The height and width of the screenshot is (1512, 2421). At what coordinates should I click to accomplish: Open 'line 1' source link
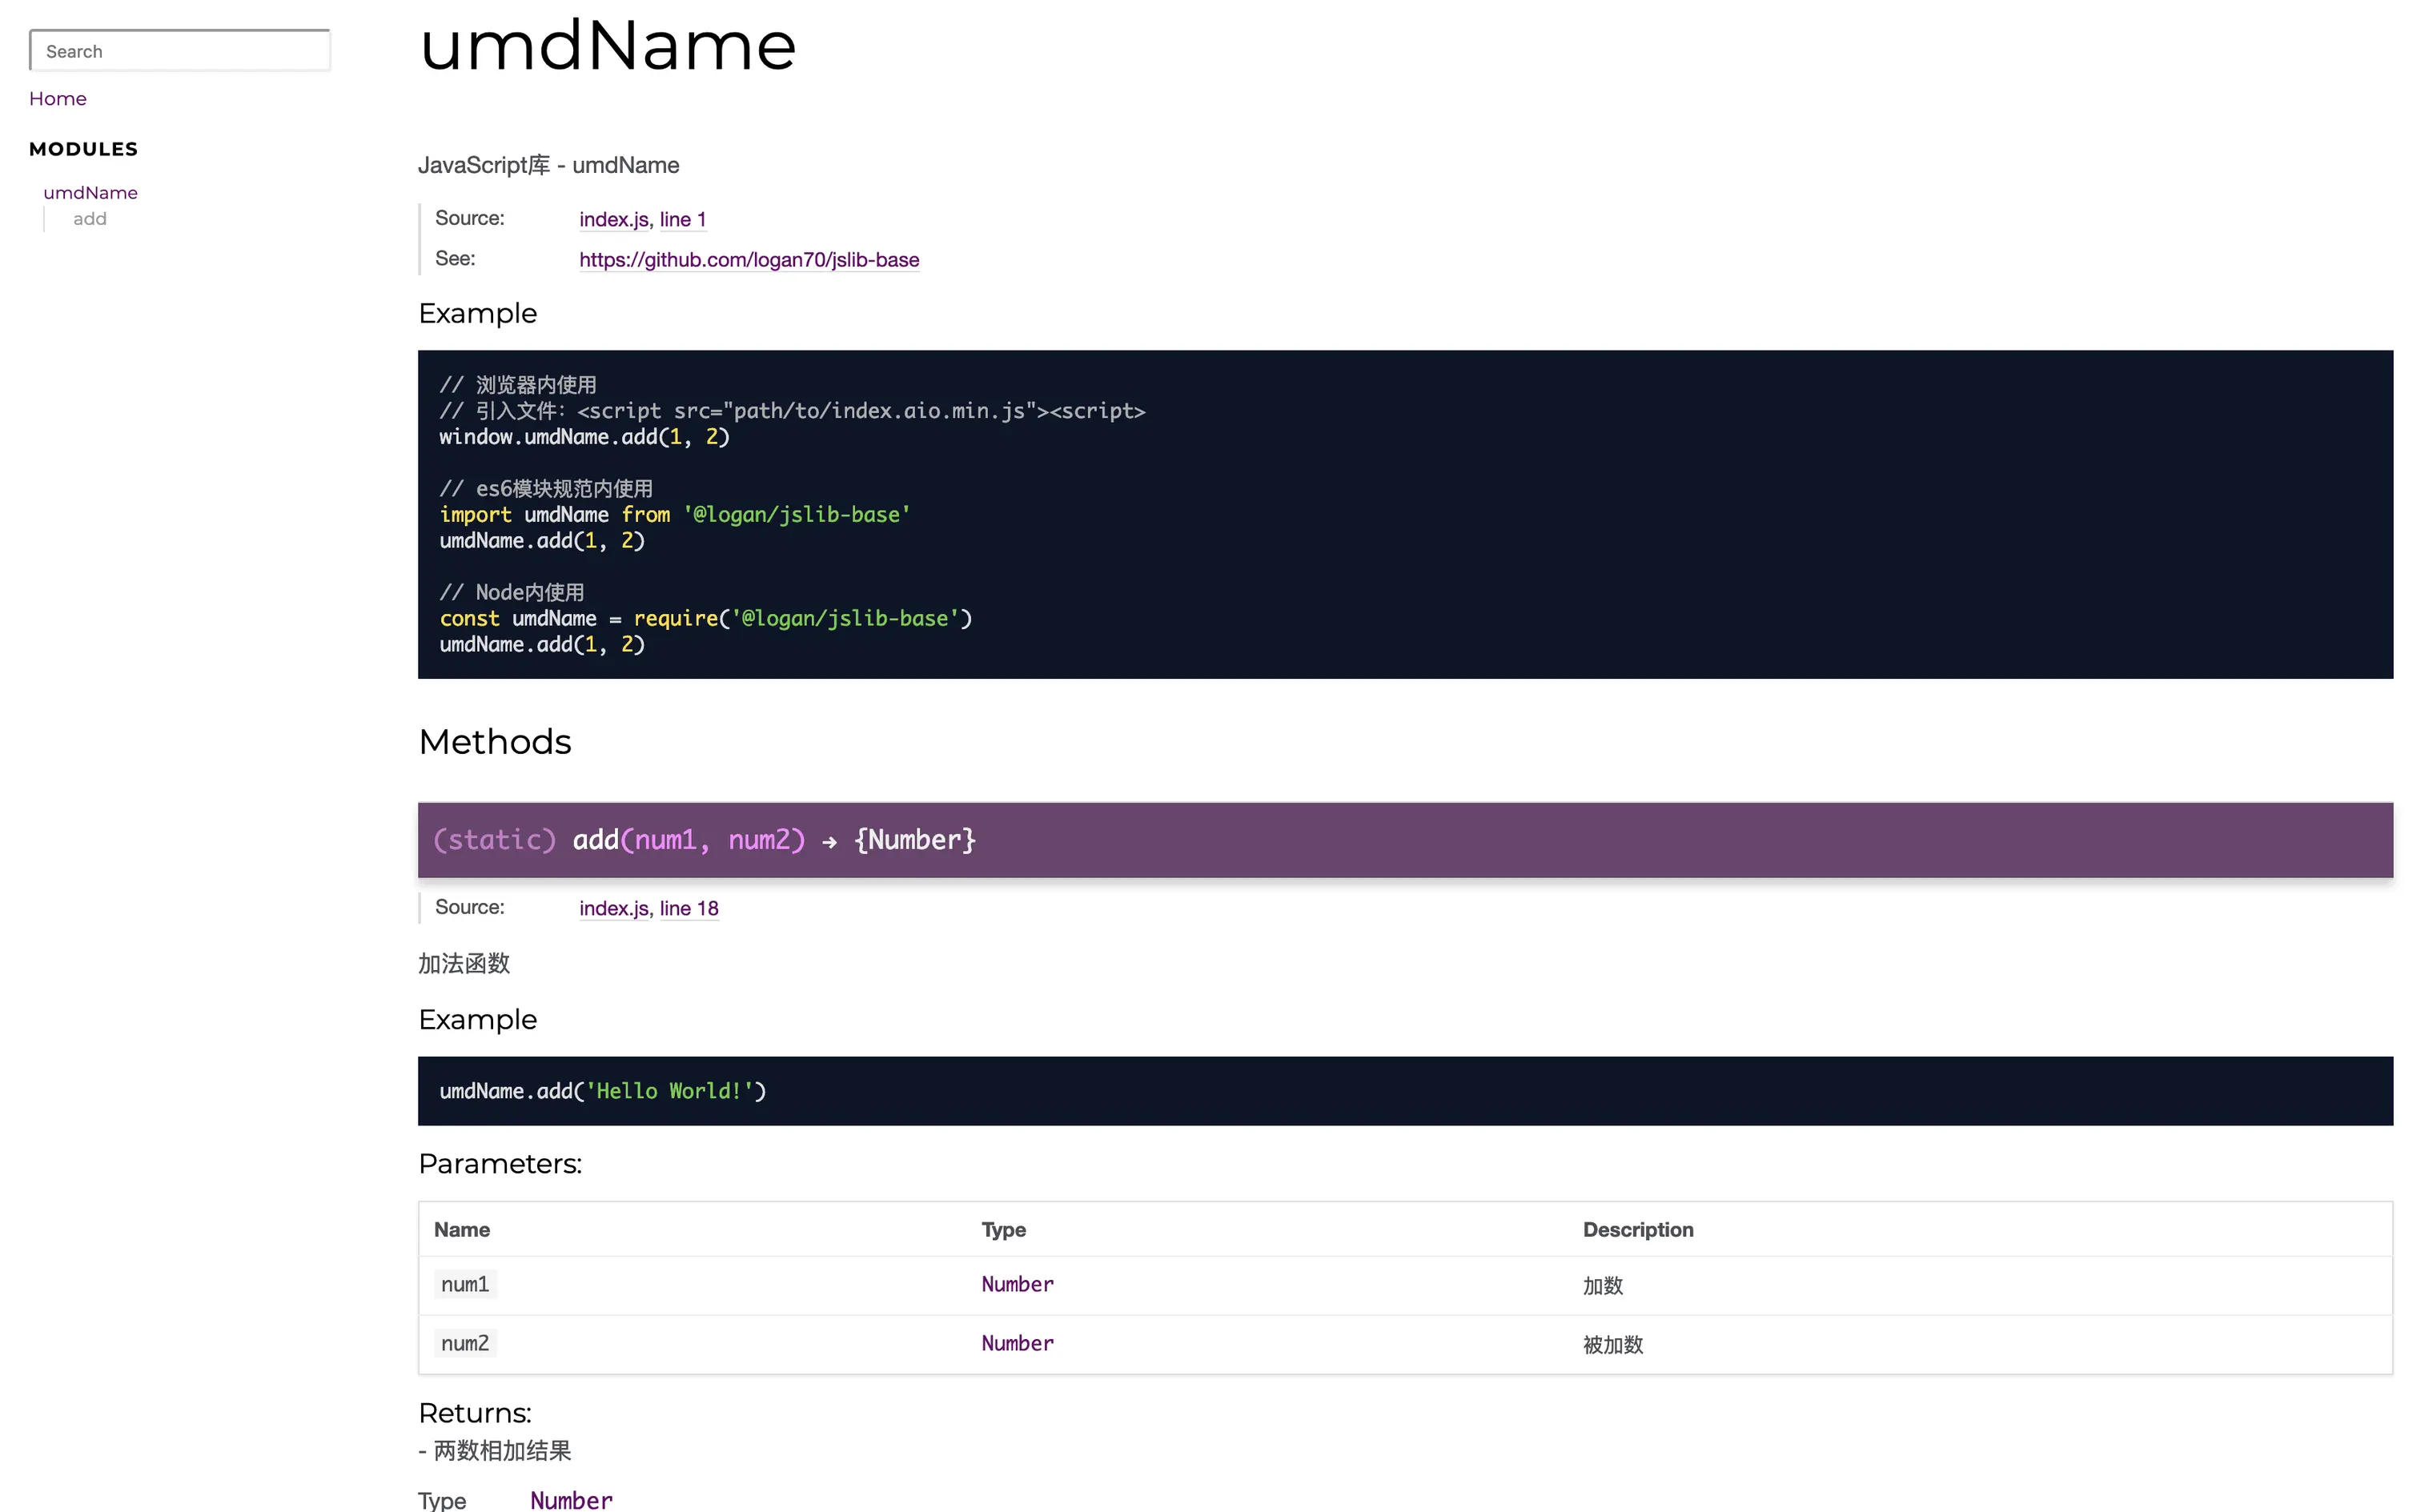click(682, 219)
